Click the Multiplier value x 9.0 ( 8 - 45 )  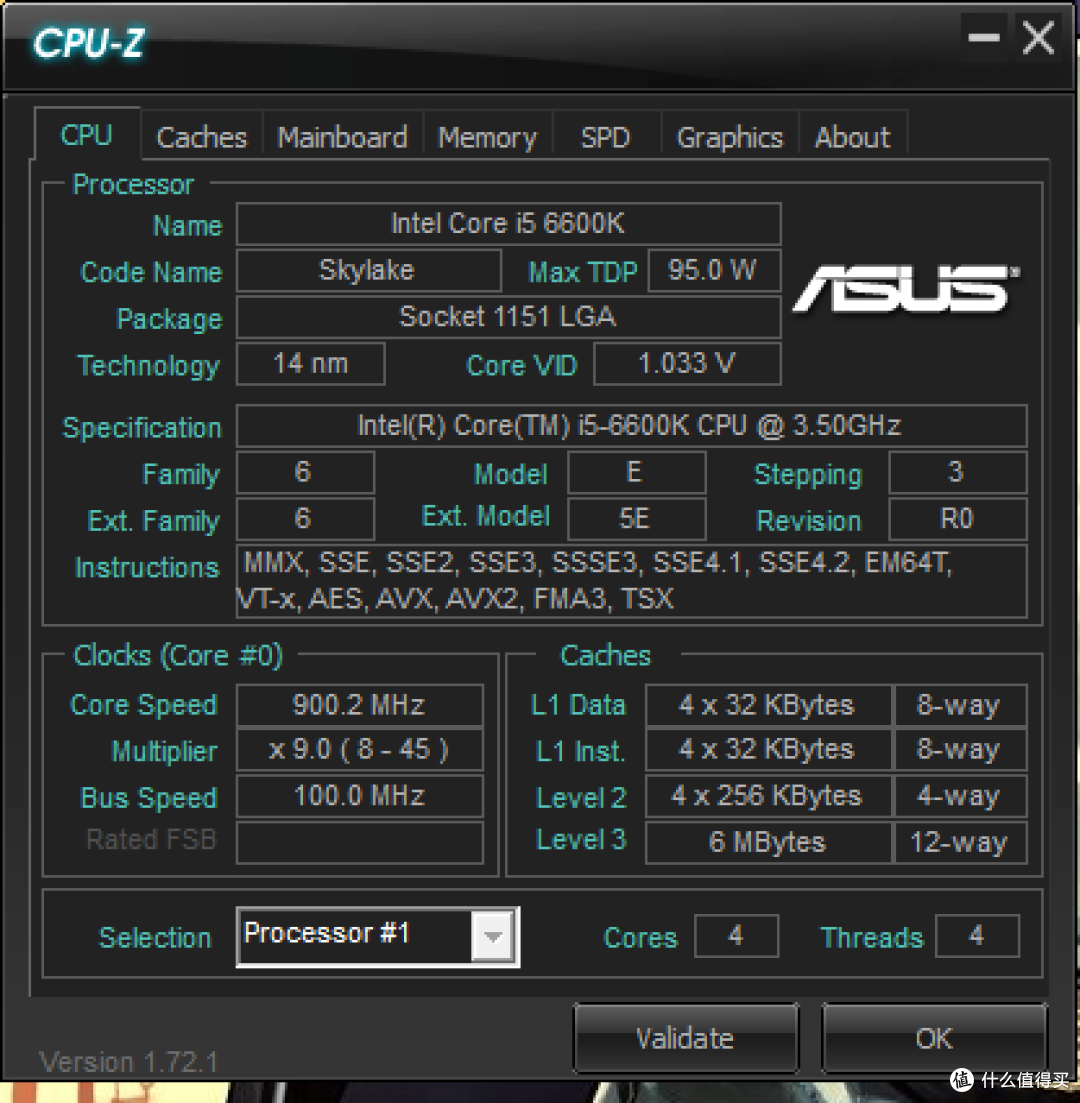pyautogui.click(x=360, y=750)
